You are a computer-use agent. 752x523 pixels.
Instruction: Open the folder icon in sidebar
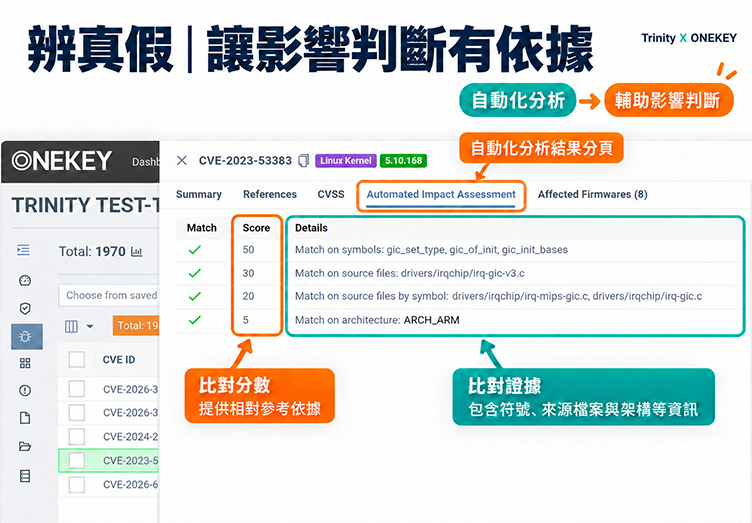coord(25,446)
